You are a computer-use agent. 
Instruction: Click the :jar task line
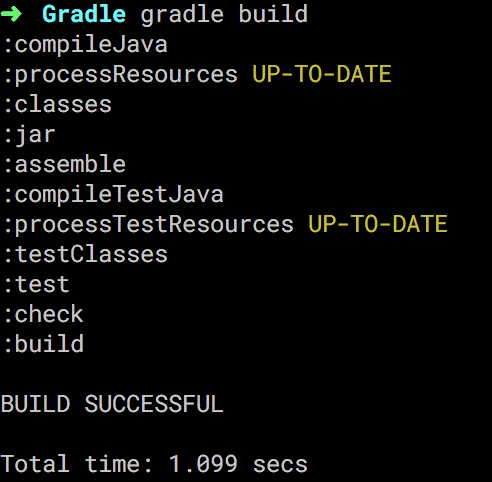coord(30,135)
